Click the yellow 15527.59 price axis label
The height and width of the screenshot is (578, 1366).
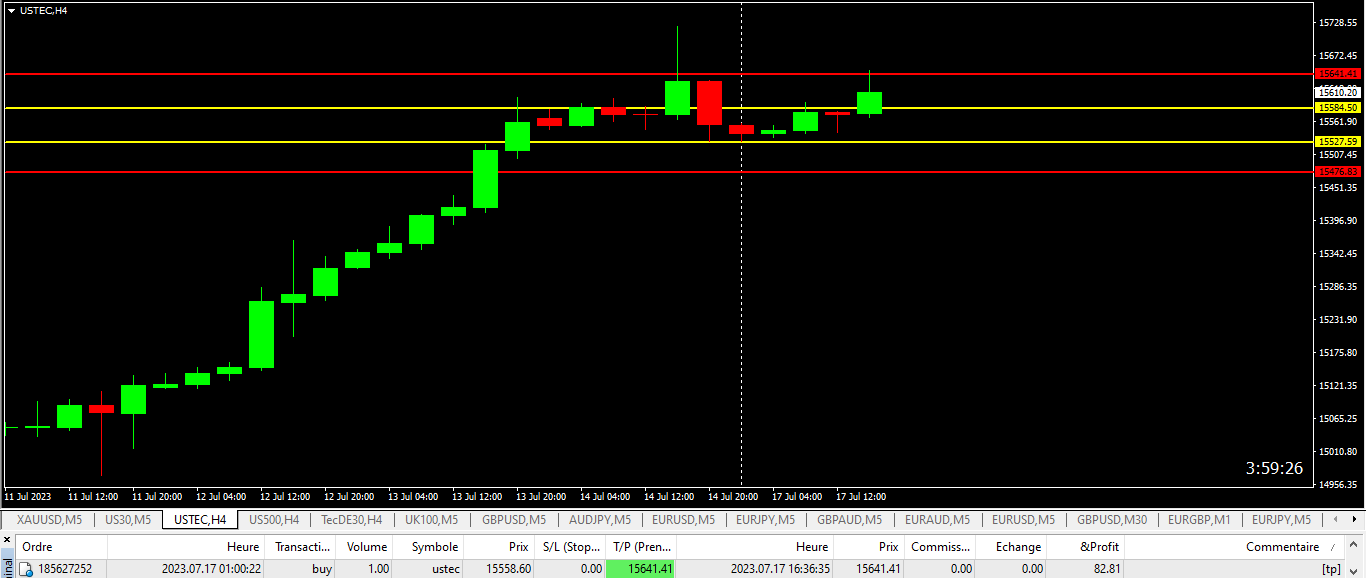pos(1338,141)
